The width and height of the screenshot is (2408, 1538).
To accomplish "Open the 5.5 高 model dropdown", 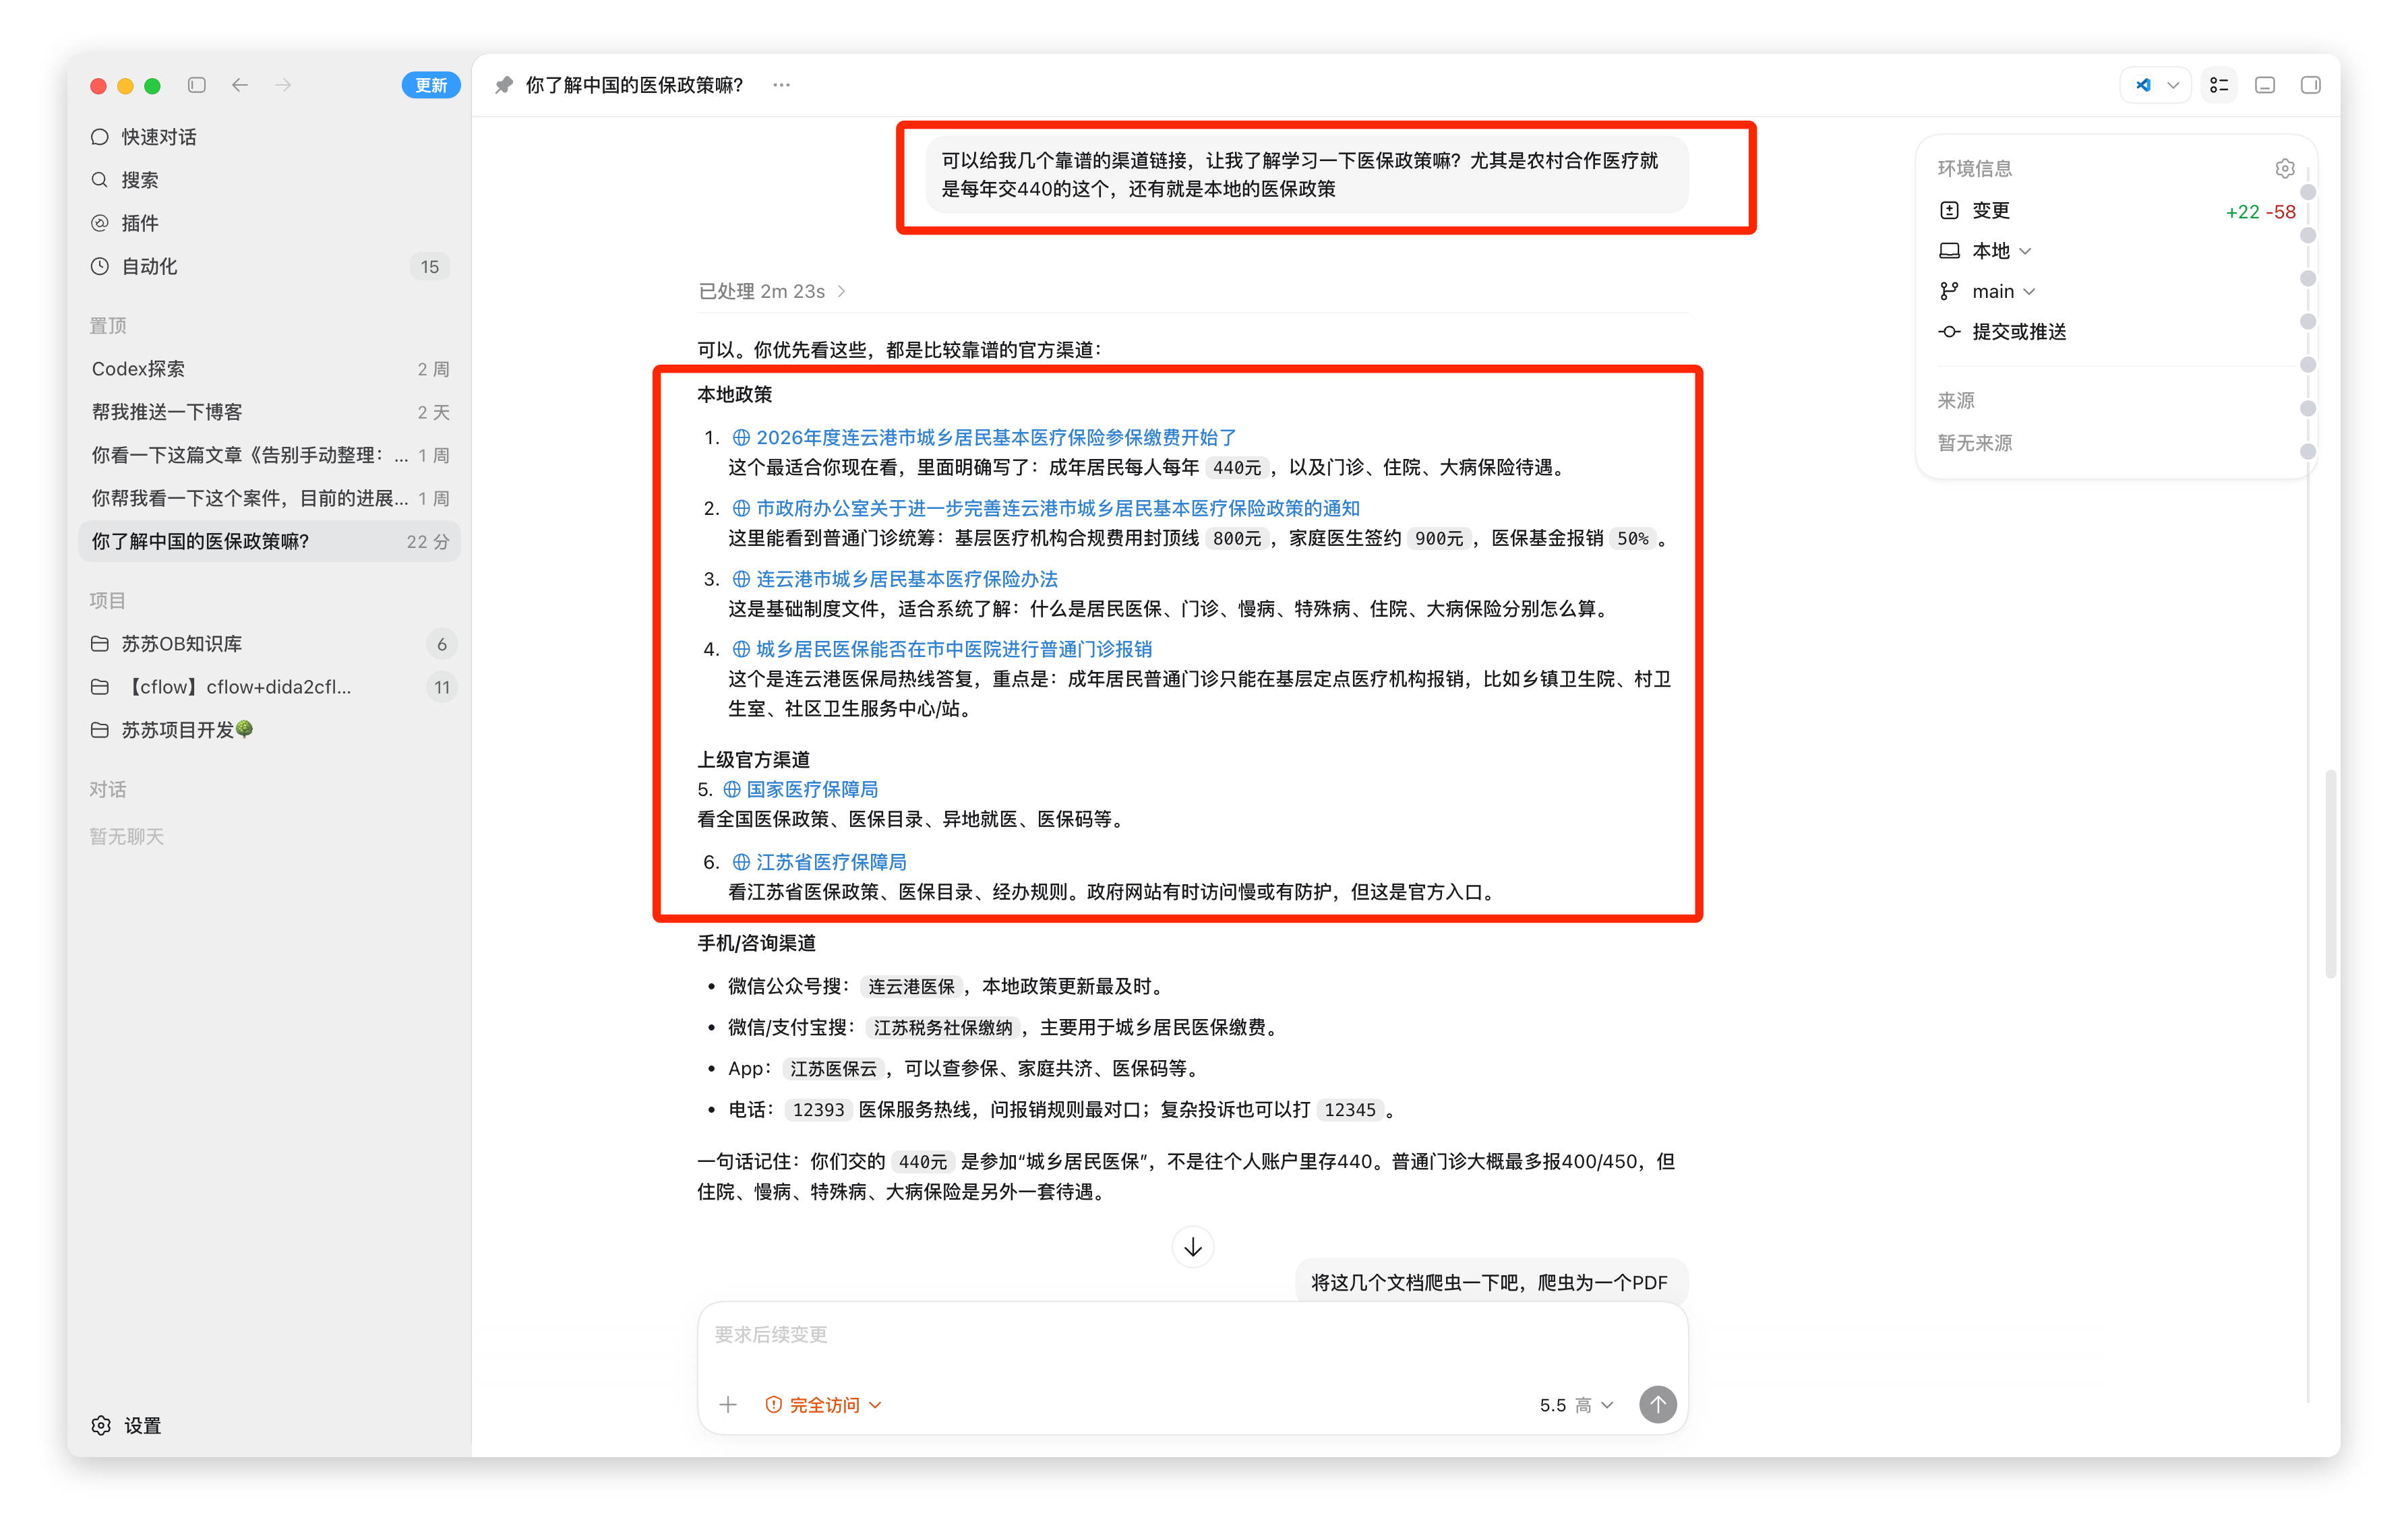I will (1576, 1405).
